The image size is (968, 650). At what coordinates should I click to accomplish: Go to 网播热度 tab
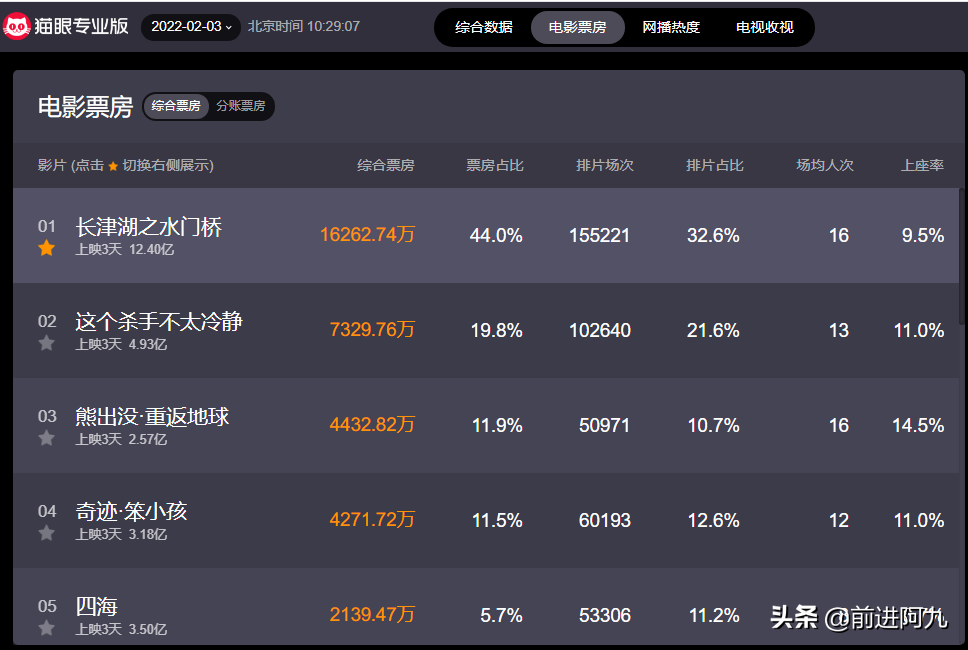(x=671, y=27)
